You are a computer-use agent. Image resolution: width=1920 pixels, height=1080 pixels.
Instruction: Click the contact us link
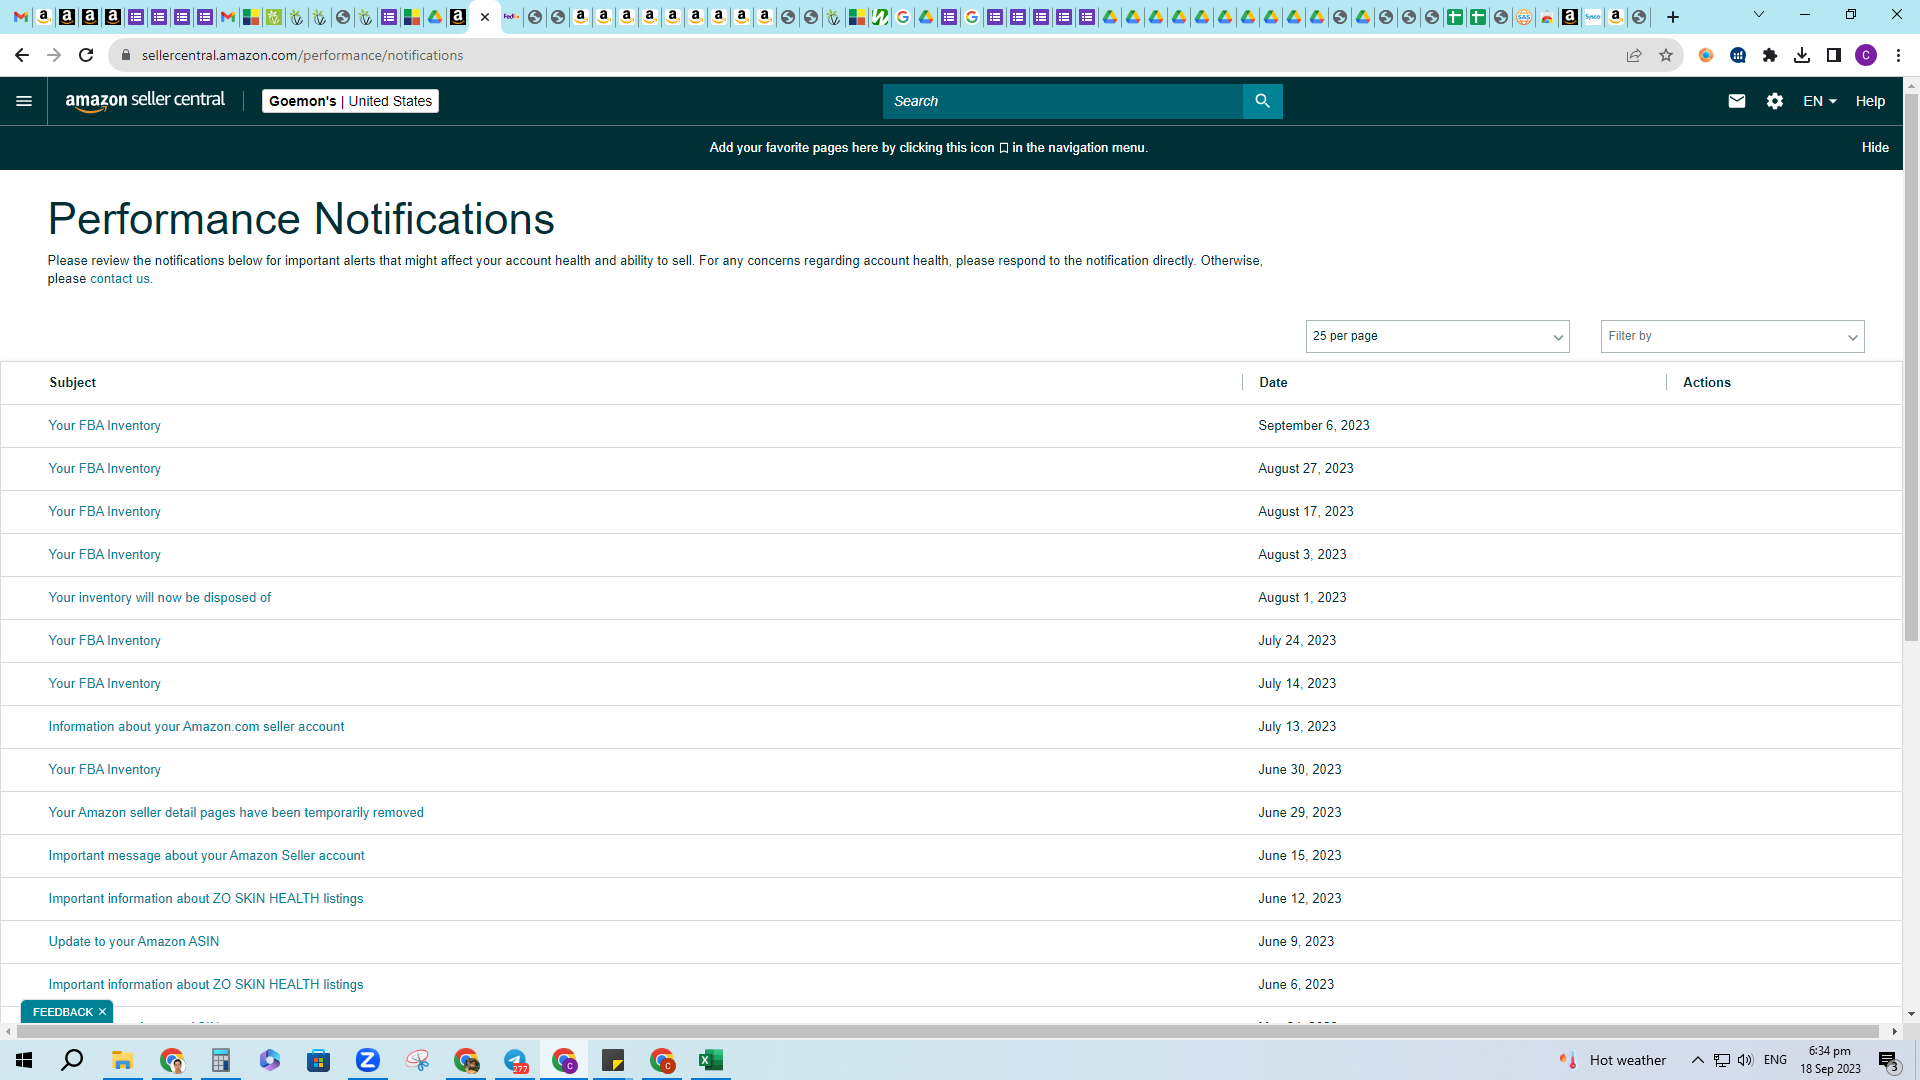[x=119, y=279]
